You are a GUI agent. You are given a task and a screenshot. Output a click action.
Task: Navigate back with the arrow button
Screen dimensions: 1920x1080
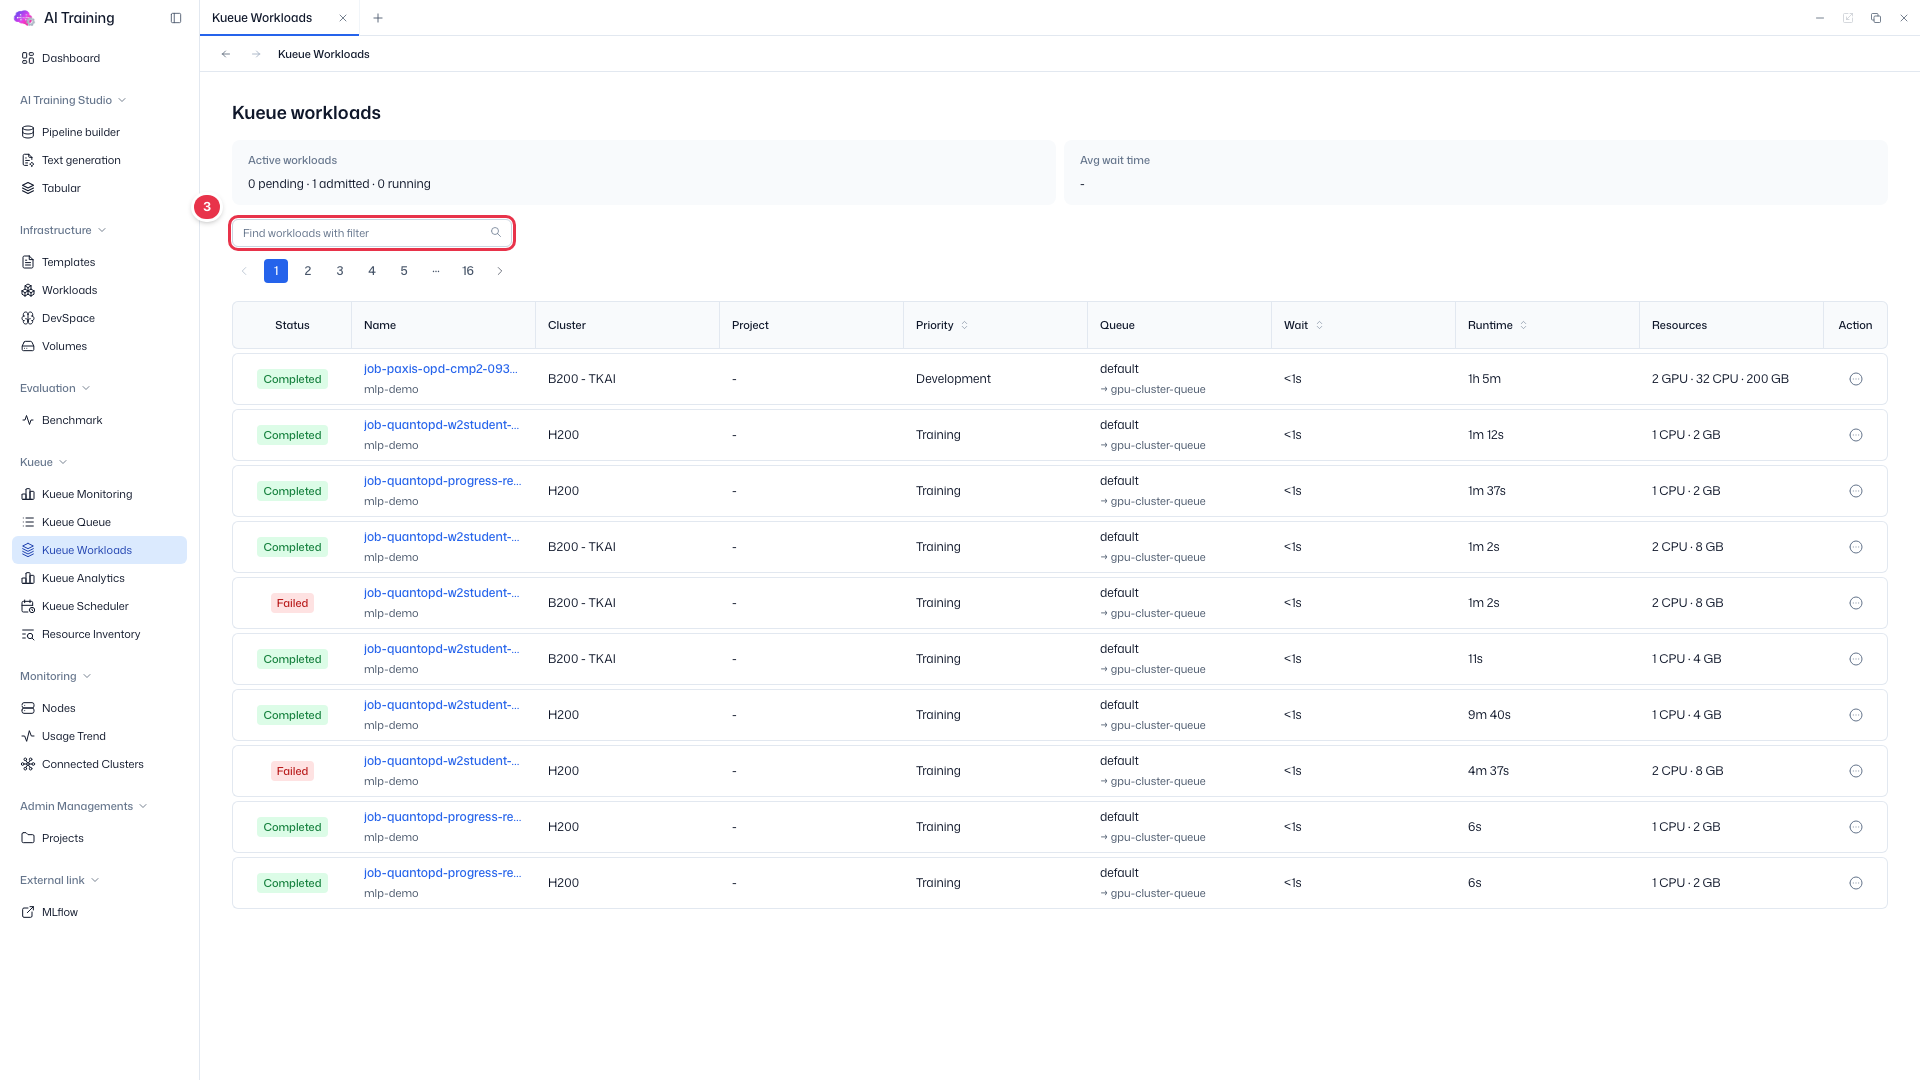pos(226,54)
